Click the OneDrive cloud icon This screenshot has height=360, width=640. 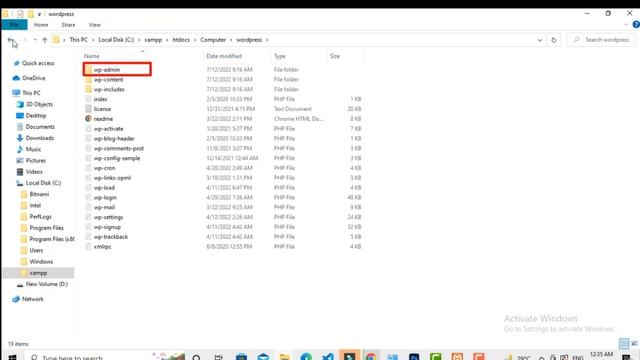pos(16,78)
